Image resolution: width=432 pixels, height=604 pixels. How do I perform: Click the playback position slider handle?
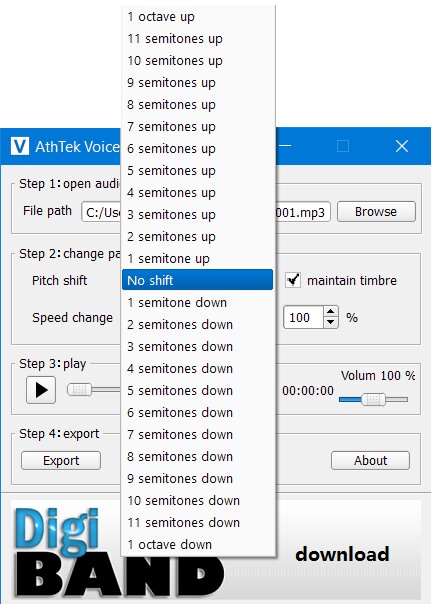79,390
